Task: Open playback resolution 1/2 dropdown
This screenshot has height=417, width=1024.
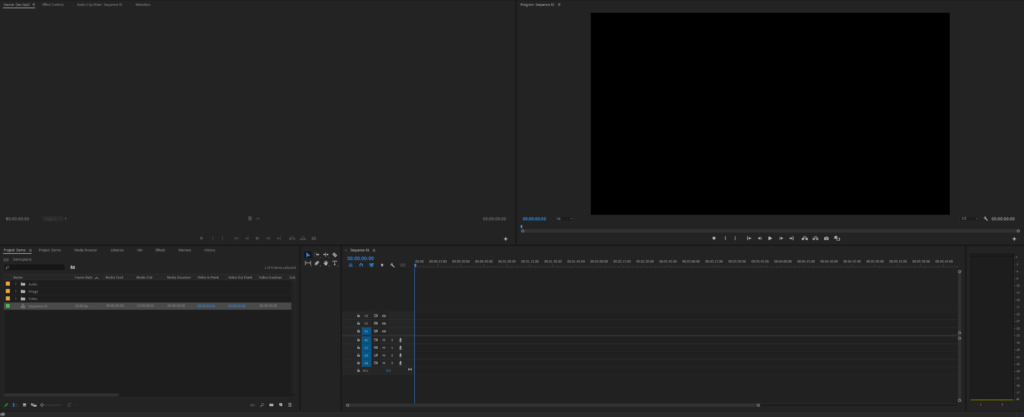Action: (x=969, y=219)
